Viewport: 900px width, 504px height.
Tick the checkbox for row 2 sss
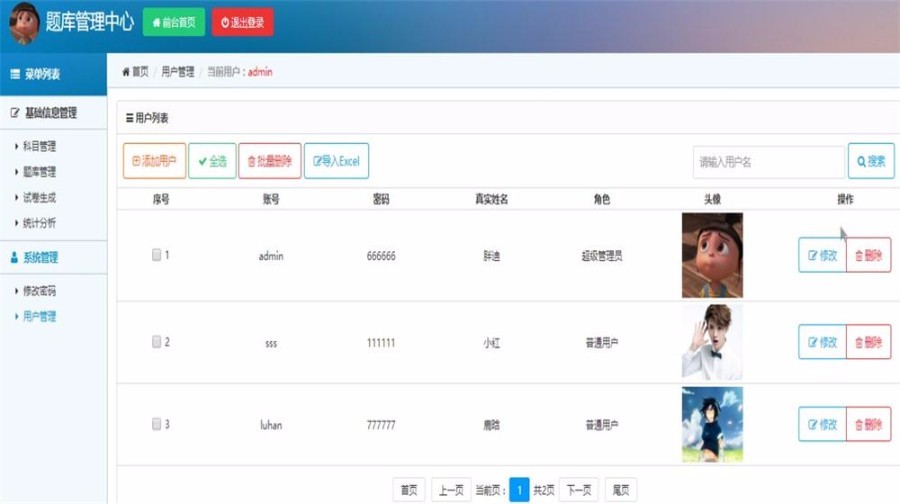[156, 342]
